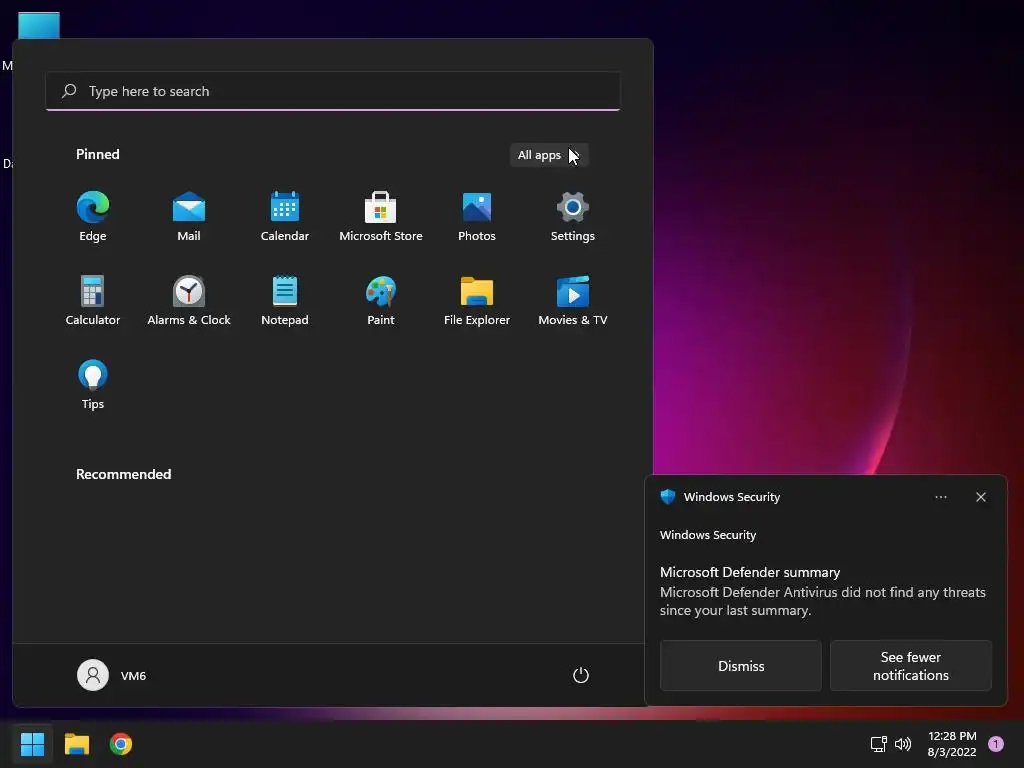Open the notification count badge
Viewport: 1024px width, 768px height.
tap(995, 744)
